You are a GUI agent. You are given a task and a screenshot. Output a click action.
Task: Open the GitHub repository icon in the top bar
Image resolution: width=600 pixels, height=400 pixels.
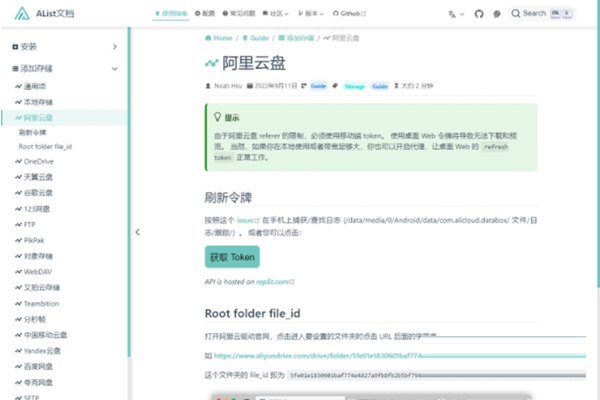(x=478, y=14)
